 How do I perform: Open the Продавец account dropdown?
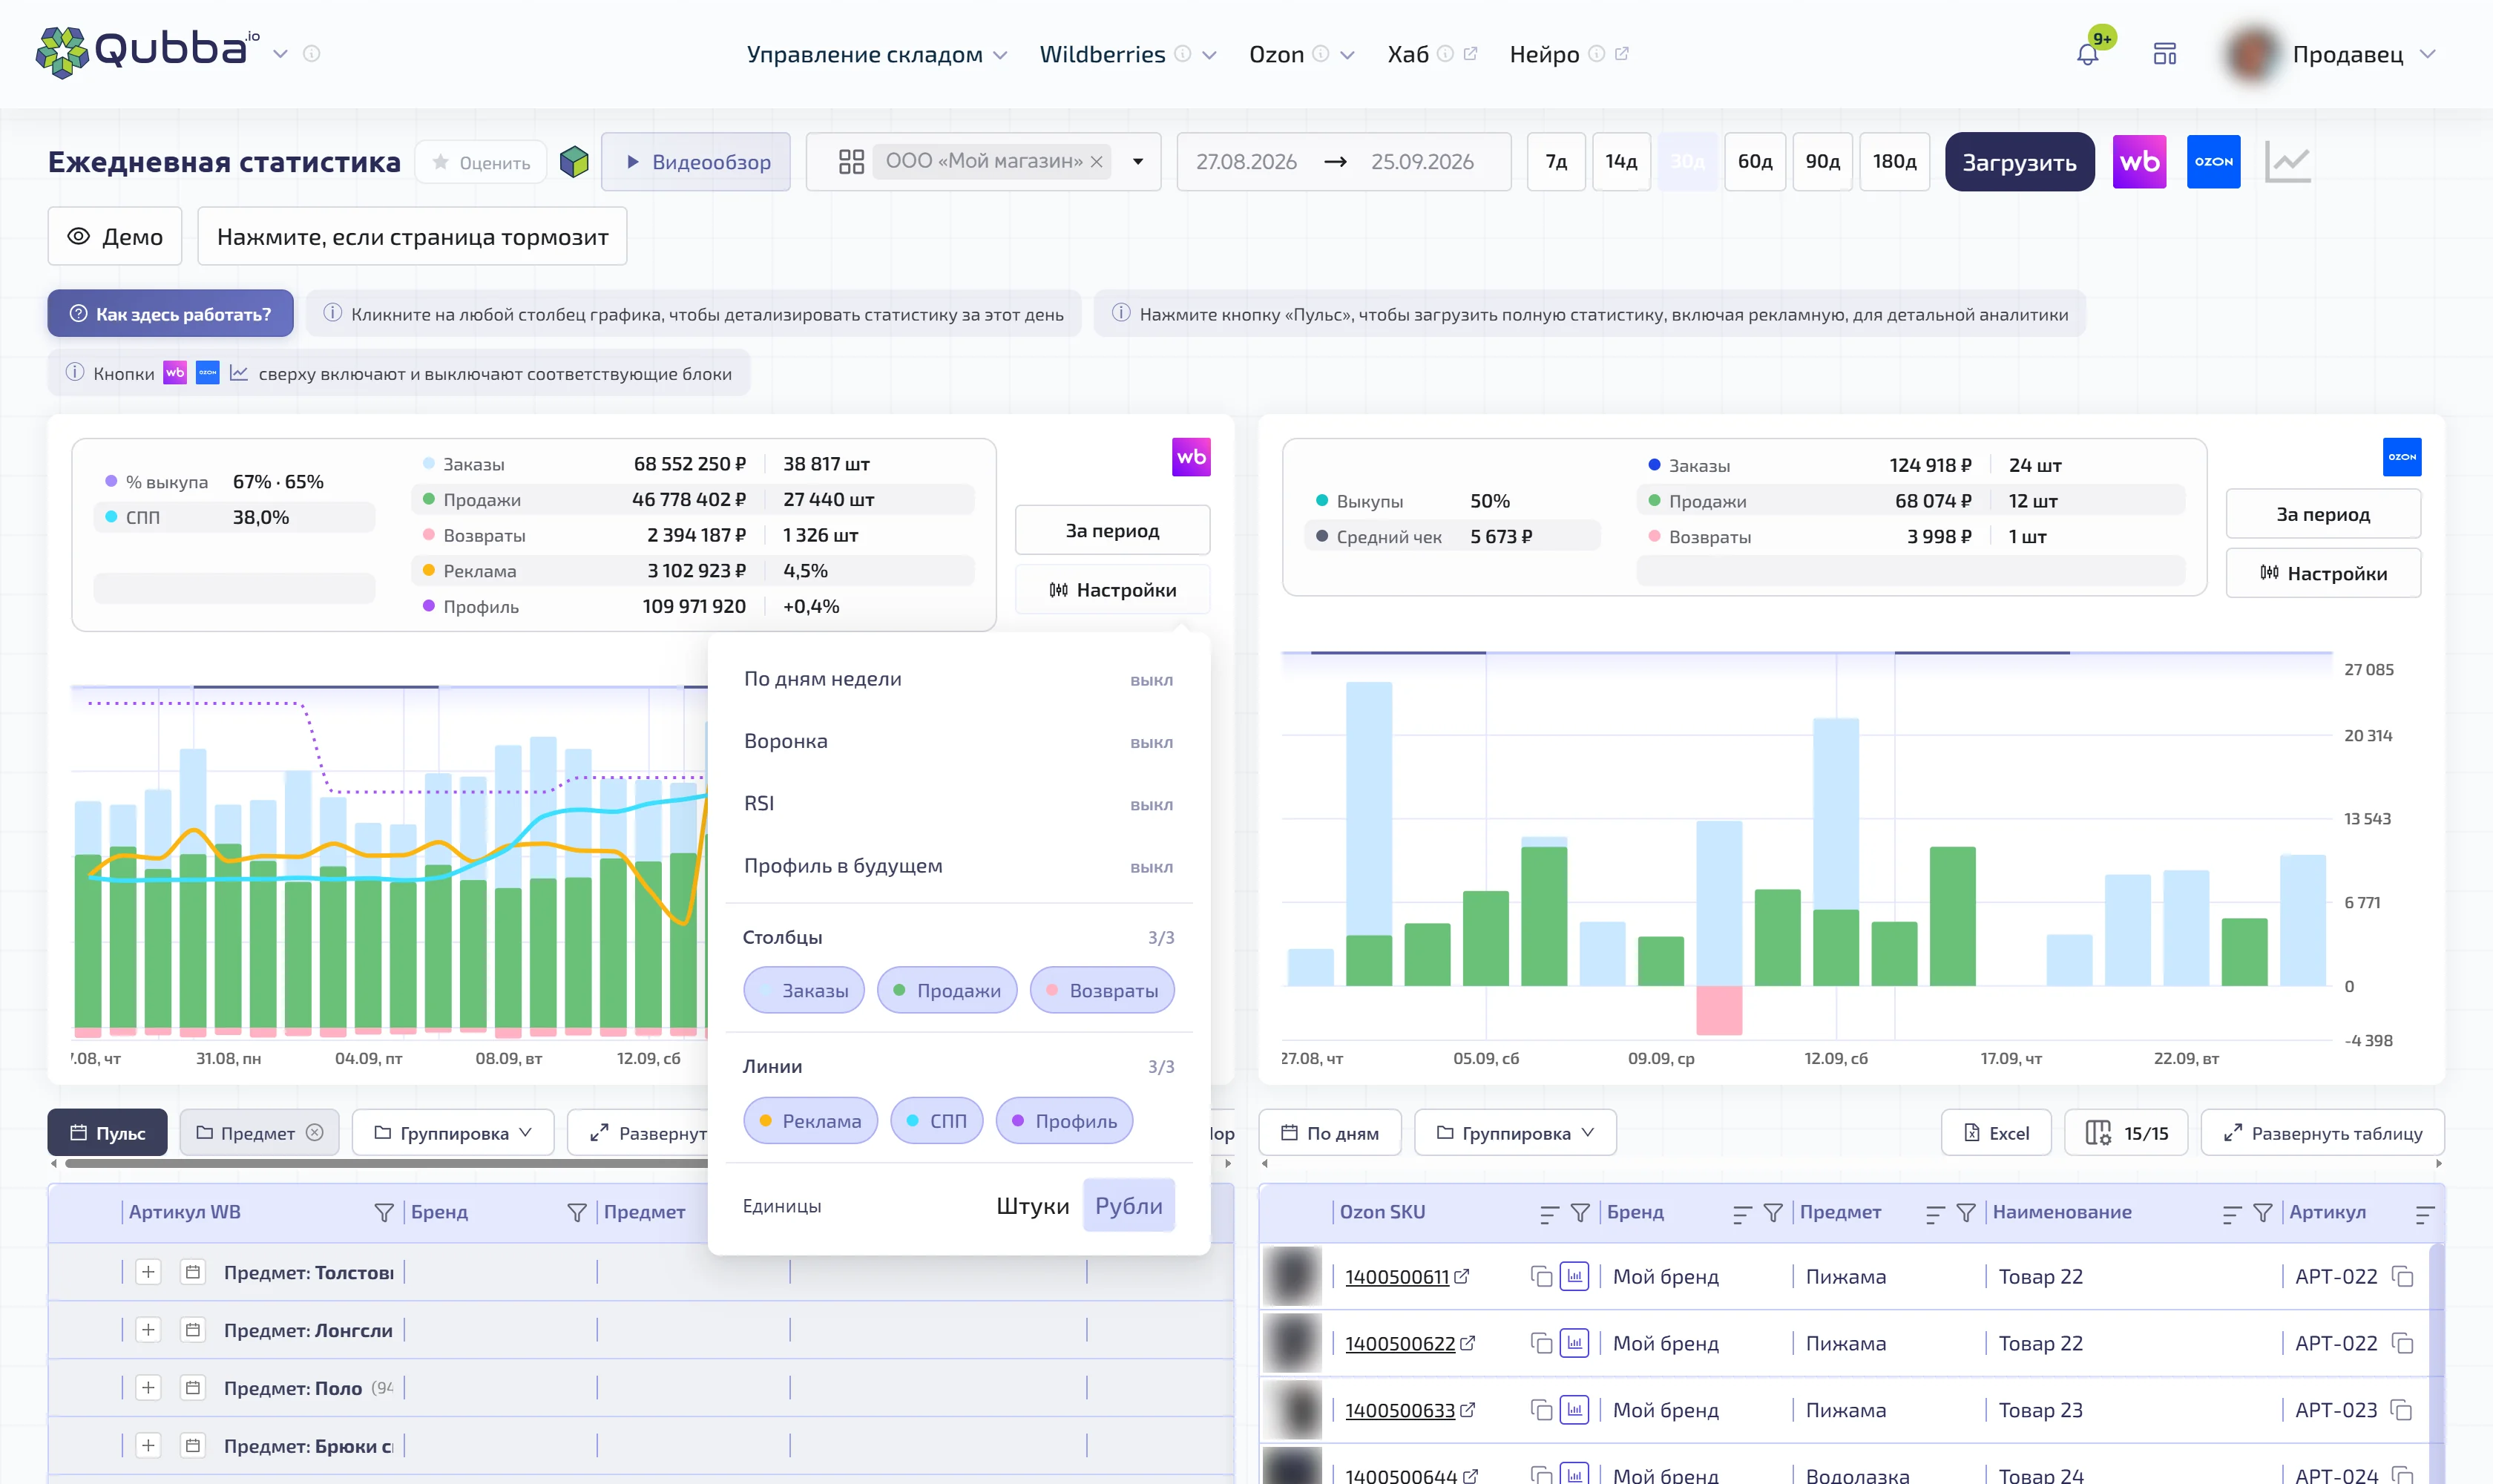(x=2330, y=54)
